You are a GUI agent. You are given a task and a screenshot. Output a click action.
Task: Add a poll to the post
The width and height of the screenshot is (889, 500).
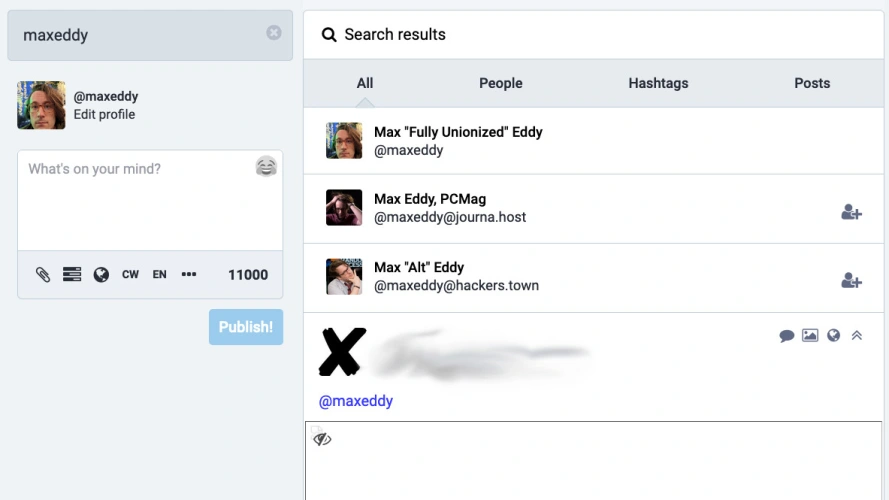(x=72, y=275)
